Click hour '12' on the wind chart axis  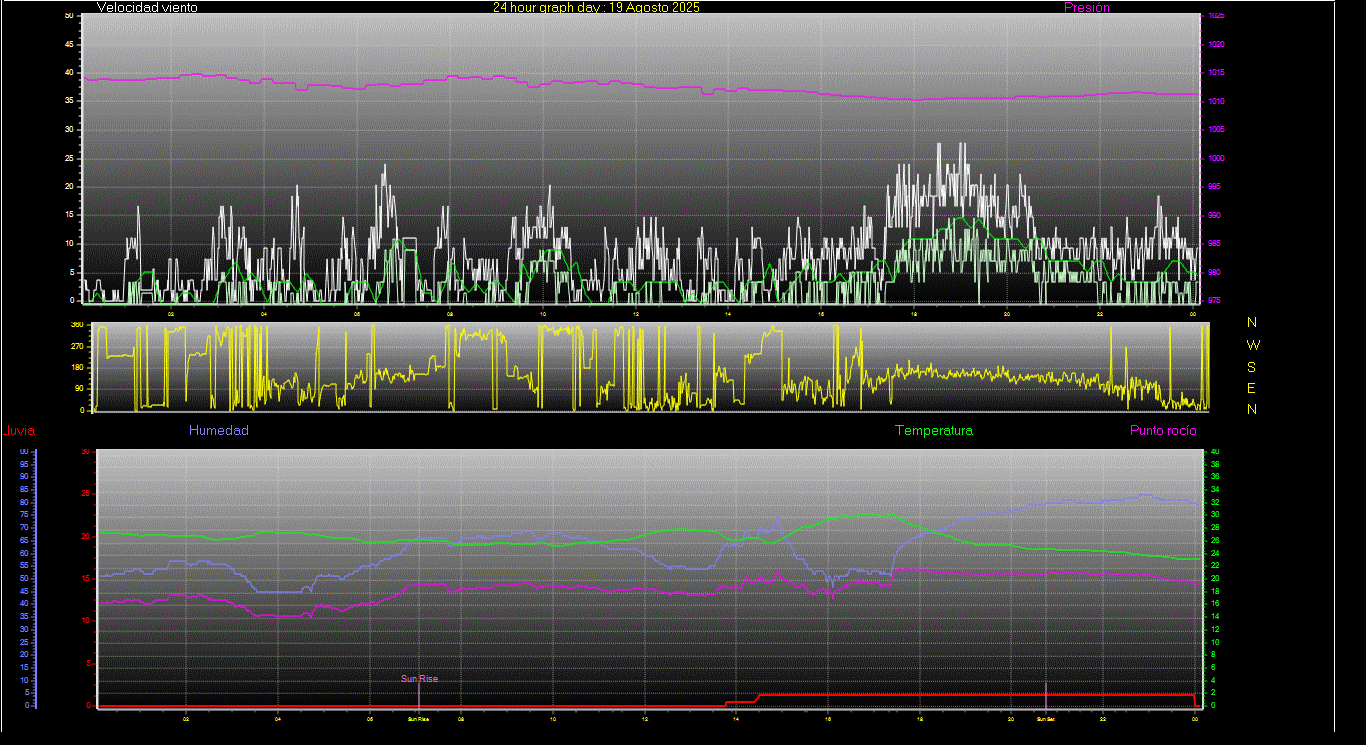(x=635, y=314)
